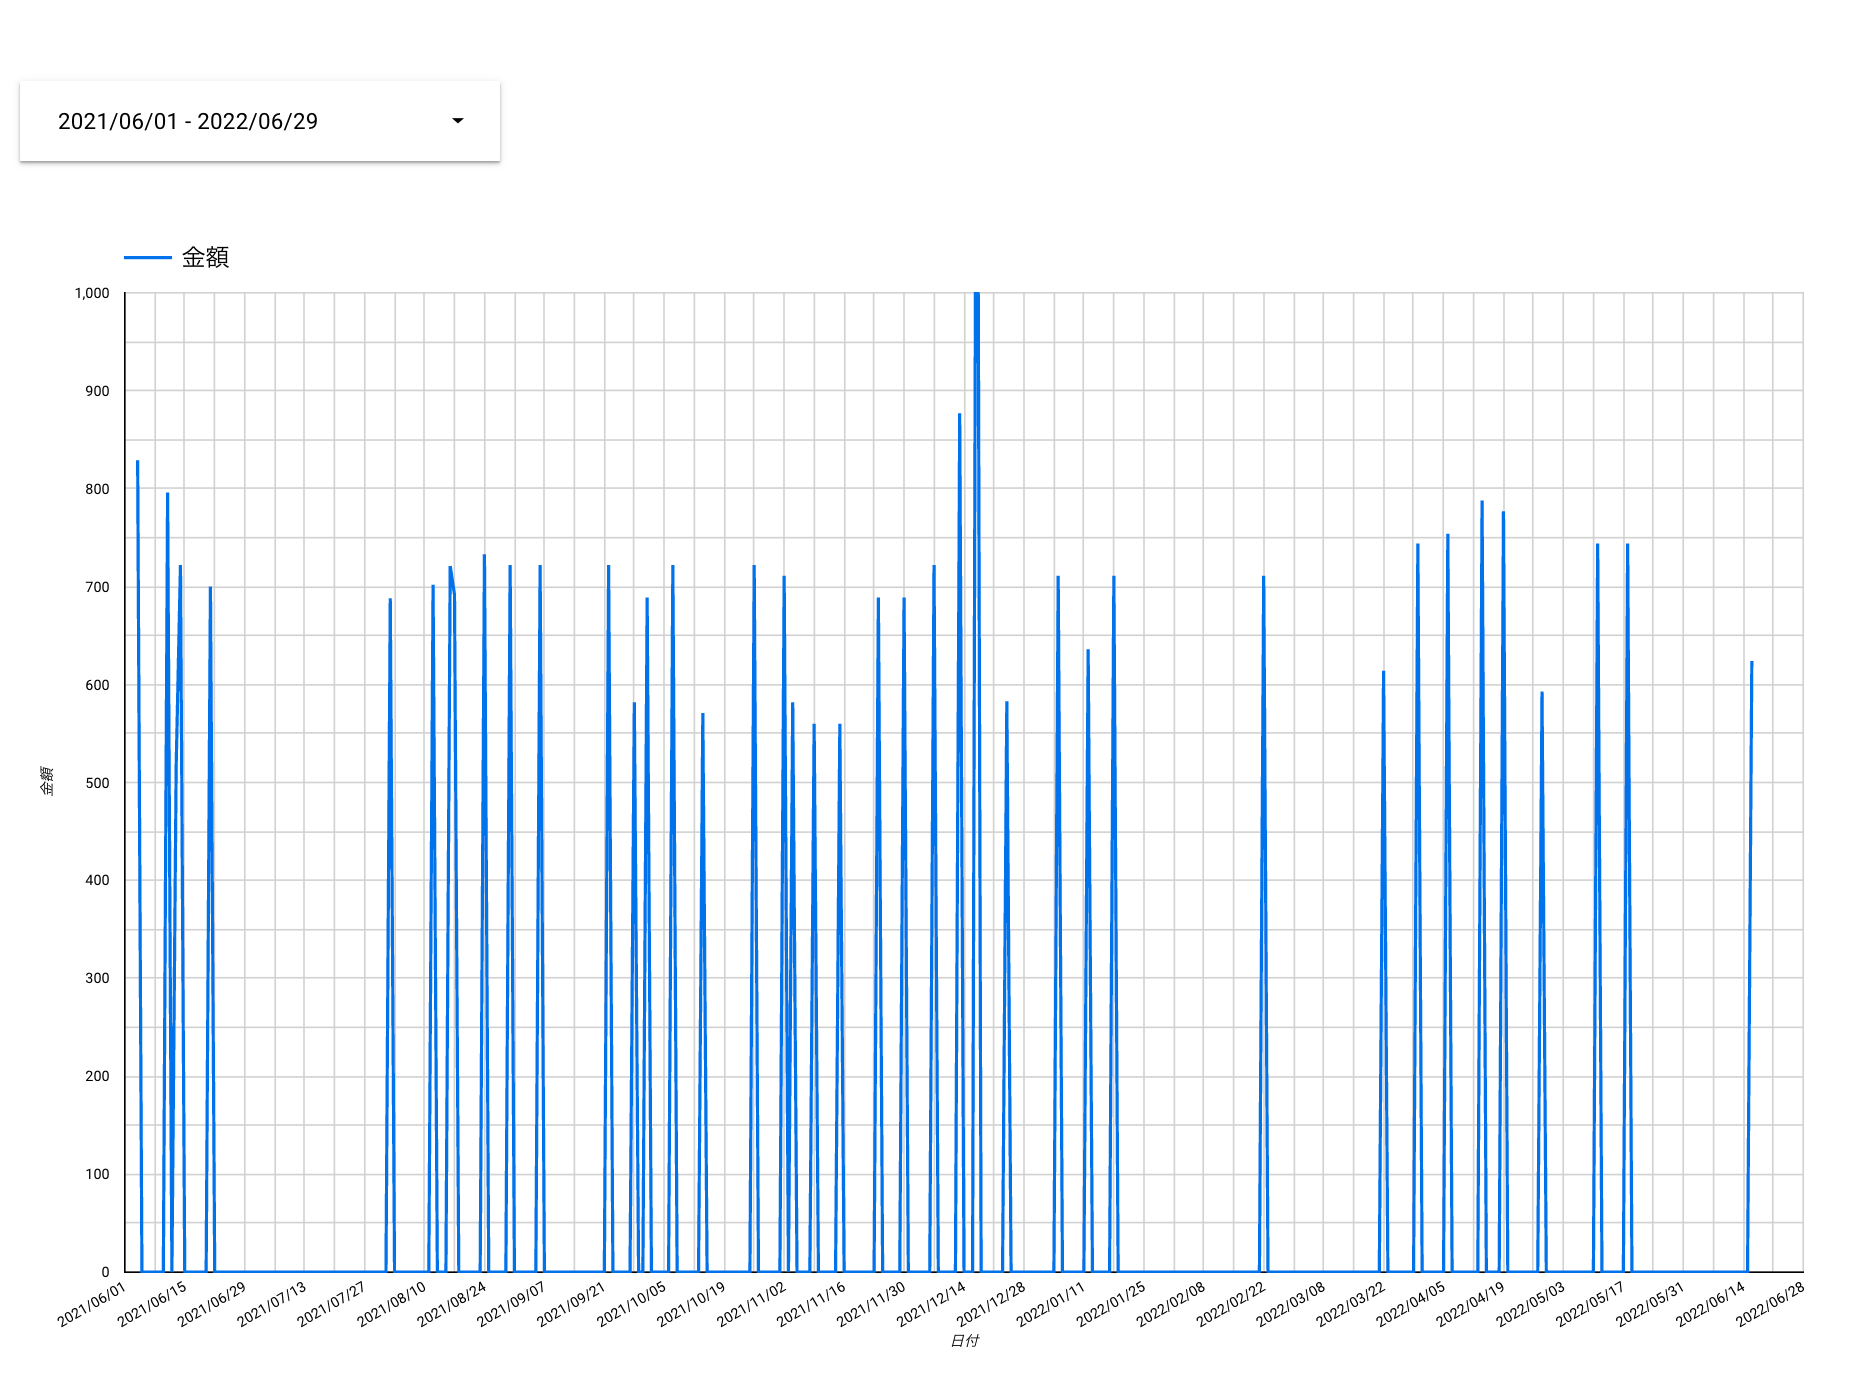Click the x-axis date 2021/06/01
The height and width of the screenshot is (1384, 1860).
pyautogui.click(x=92, y=1304)
